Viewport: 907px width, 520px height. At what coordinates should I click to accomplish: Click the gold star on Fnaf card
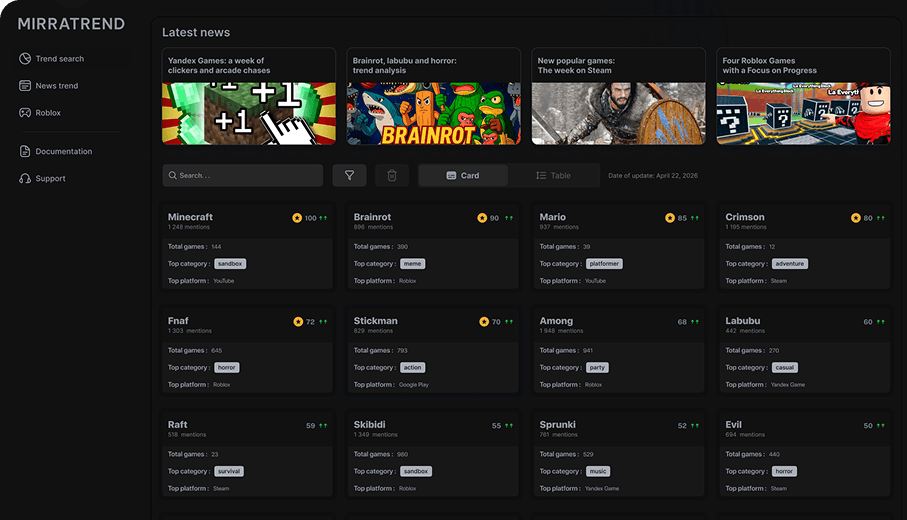point(298,322)
